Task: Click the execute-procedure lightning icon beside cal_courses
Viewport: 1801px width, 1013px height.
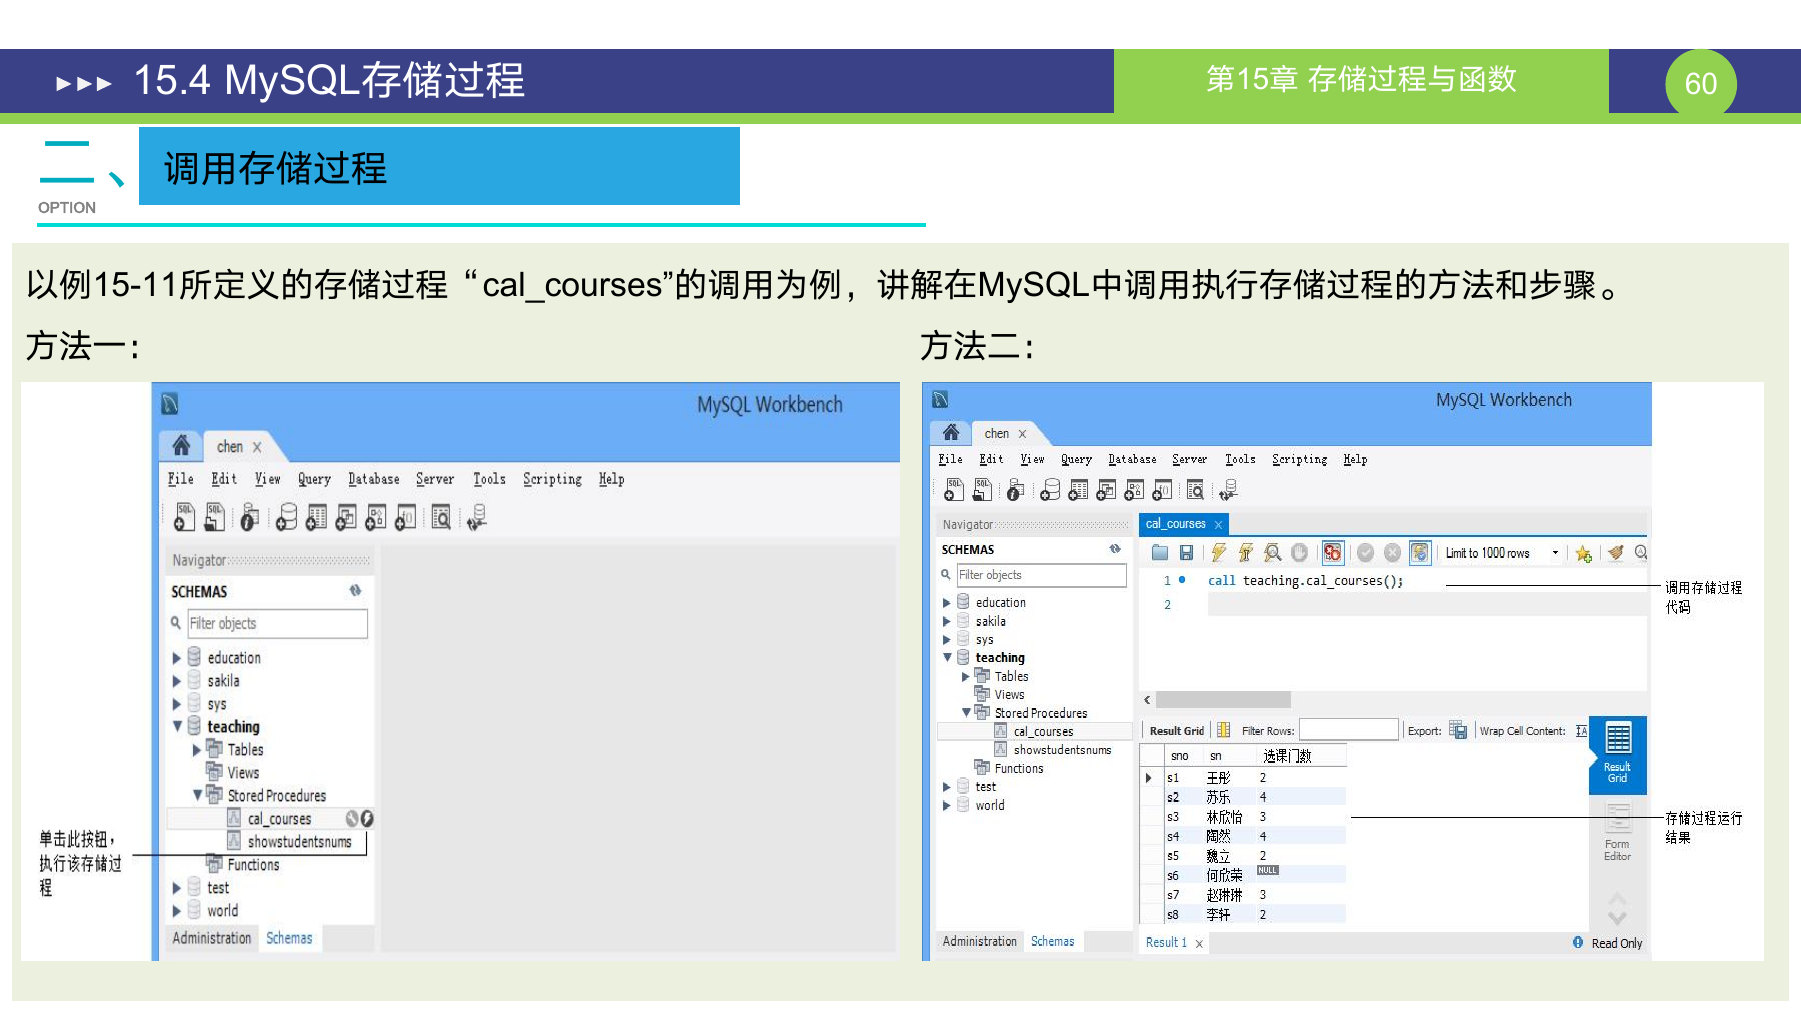Action: pyautogui.click(x=367, y=818)
